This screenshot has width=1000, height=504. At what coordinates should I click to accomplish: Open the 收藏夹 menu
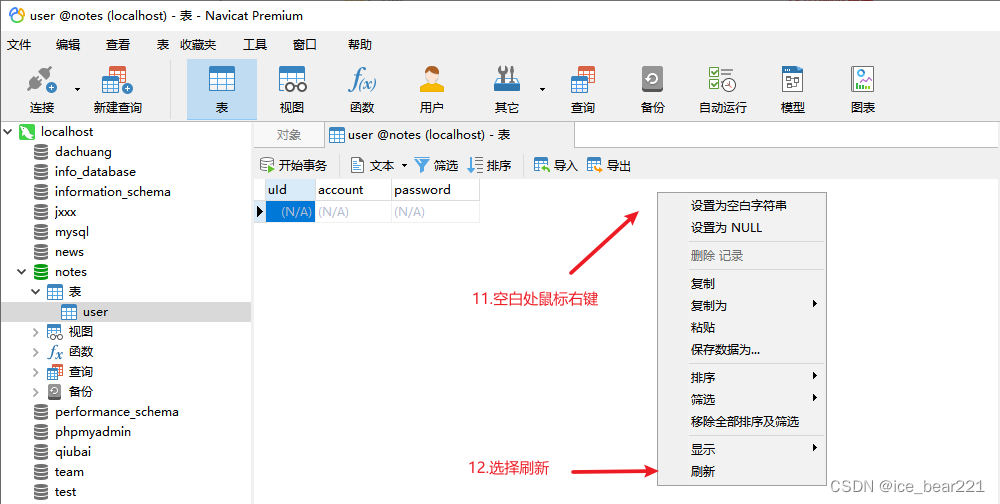(x=198, y=45)
